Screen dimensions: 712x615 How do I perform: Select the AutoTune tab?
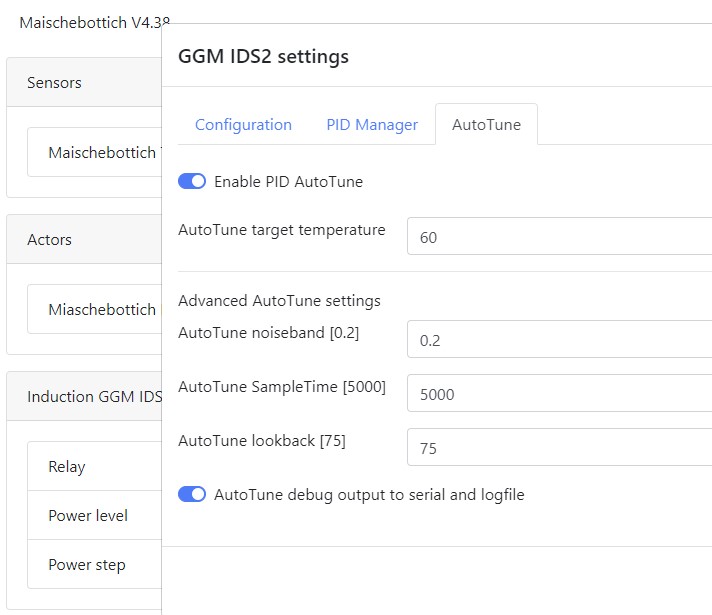[486, 125]
